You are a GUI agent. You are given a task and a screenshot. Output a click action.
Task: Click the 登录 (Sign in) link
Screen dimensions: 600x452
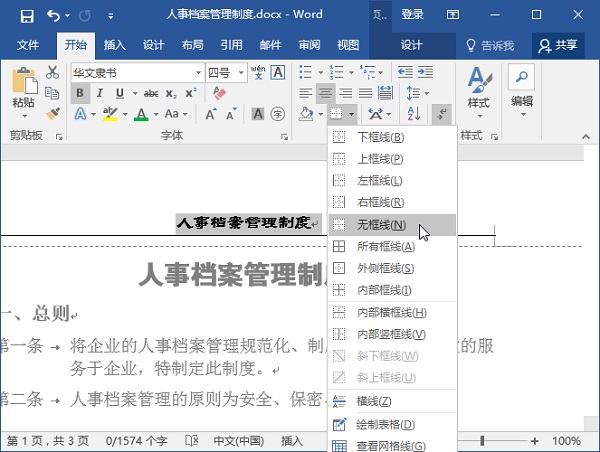point(412,15)
